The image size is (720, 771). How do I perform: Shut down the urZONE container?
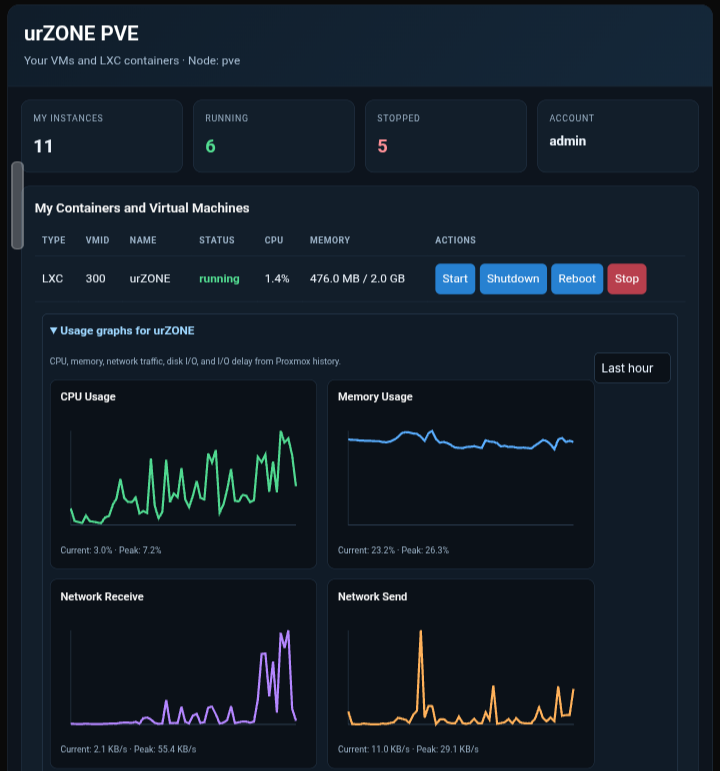513,279
